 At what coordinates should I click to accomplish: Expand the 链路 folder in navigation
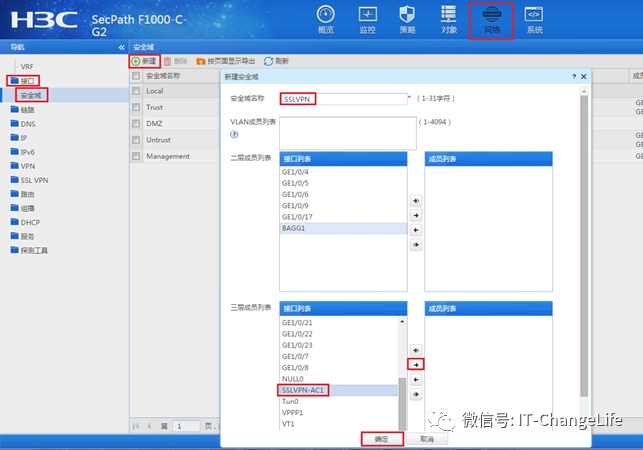pos(23,110)
